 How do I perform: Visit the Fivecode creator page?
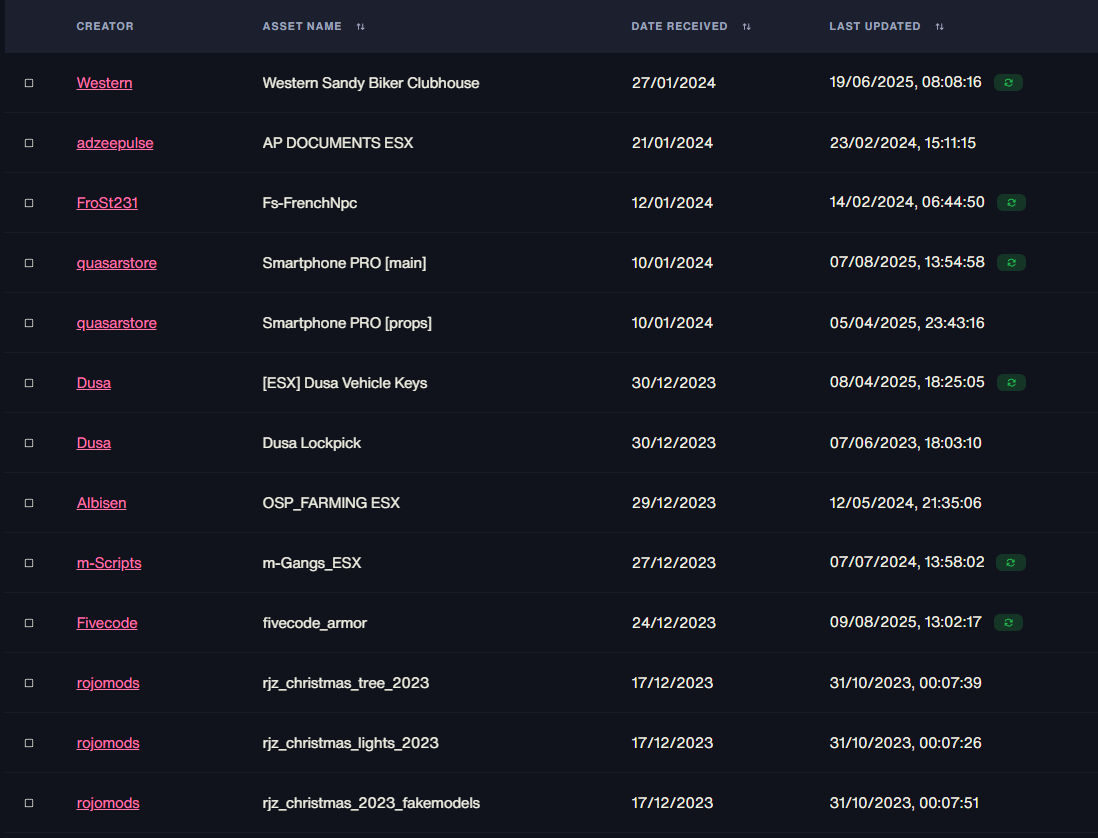pyautogui.click(x=107, y=623)
